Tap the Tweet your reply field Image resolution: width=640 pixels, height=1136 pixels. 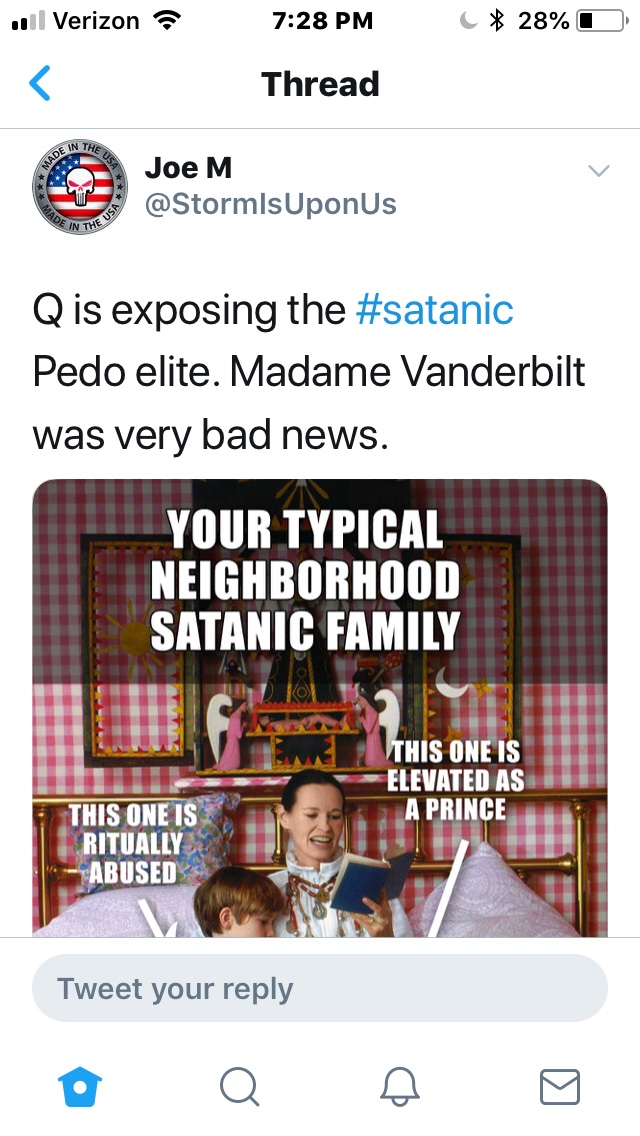tap(320, 989)
